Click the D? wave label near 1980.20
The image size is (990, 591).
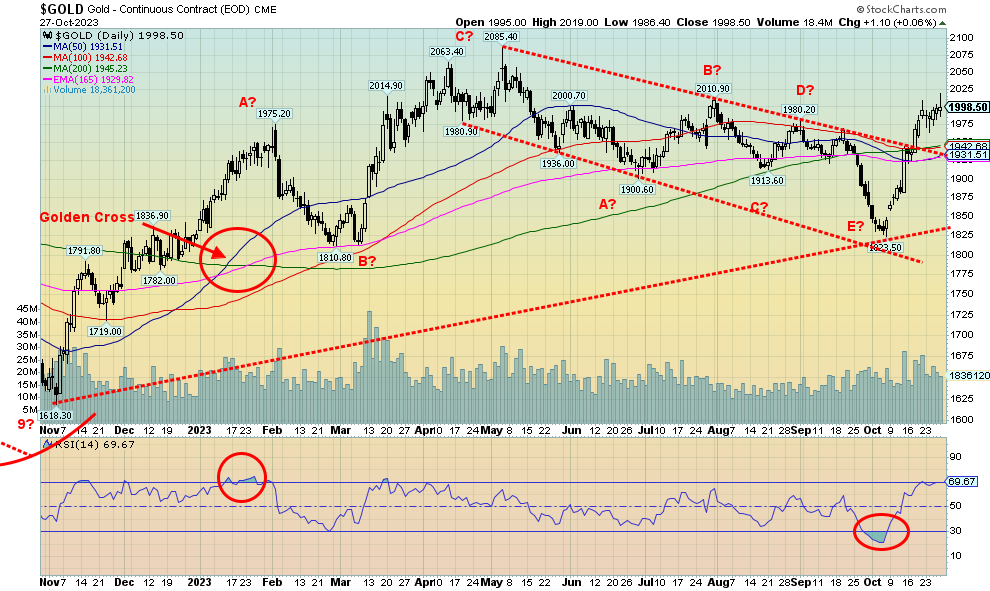tap(804, 91)
